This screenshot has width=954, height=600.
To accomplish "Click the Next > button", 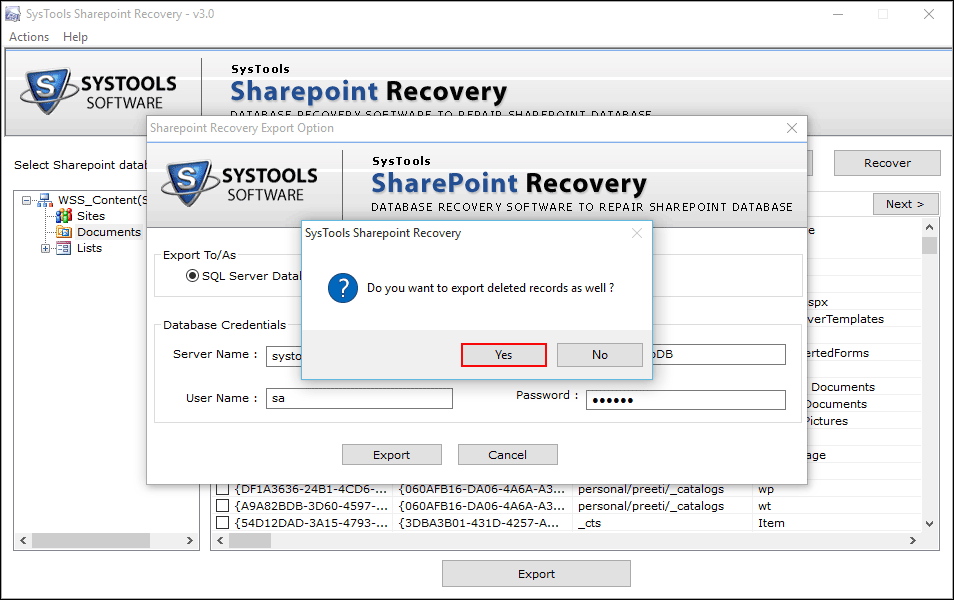I will click(x=905, y=204).
